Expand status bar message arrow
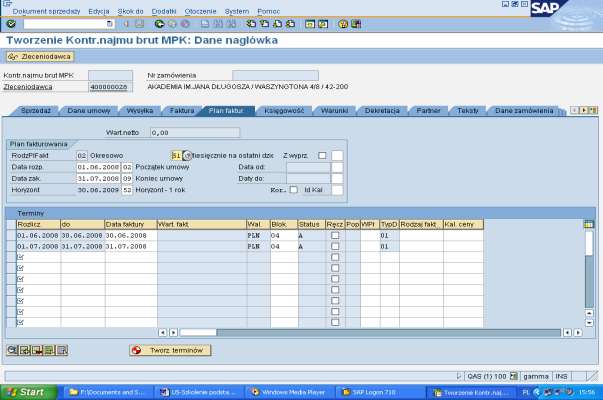The height and width of the screenshot is (400, 603). (x=458, y=376)
